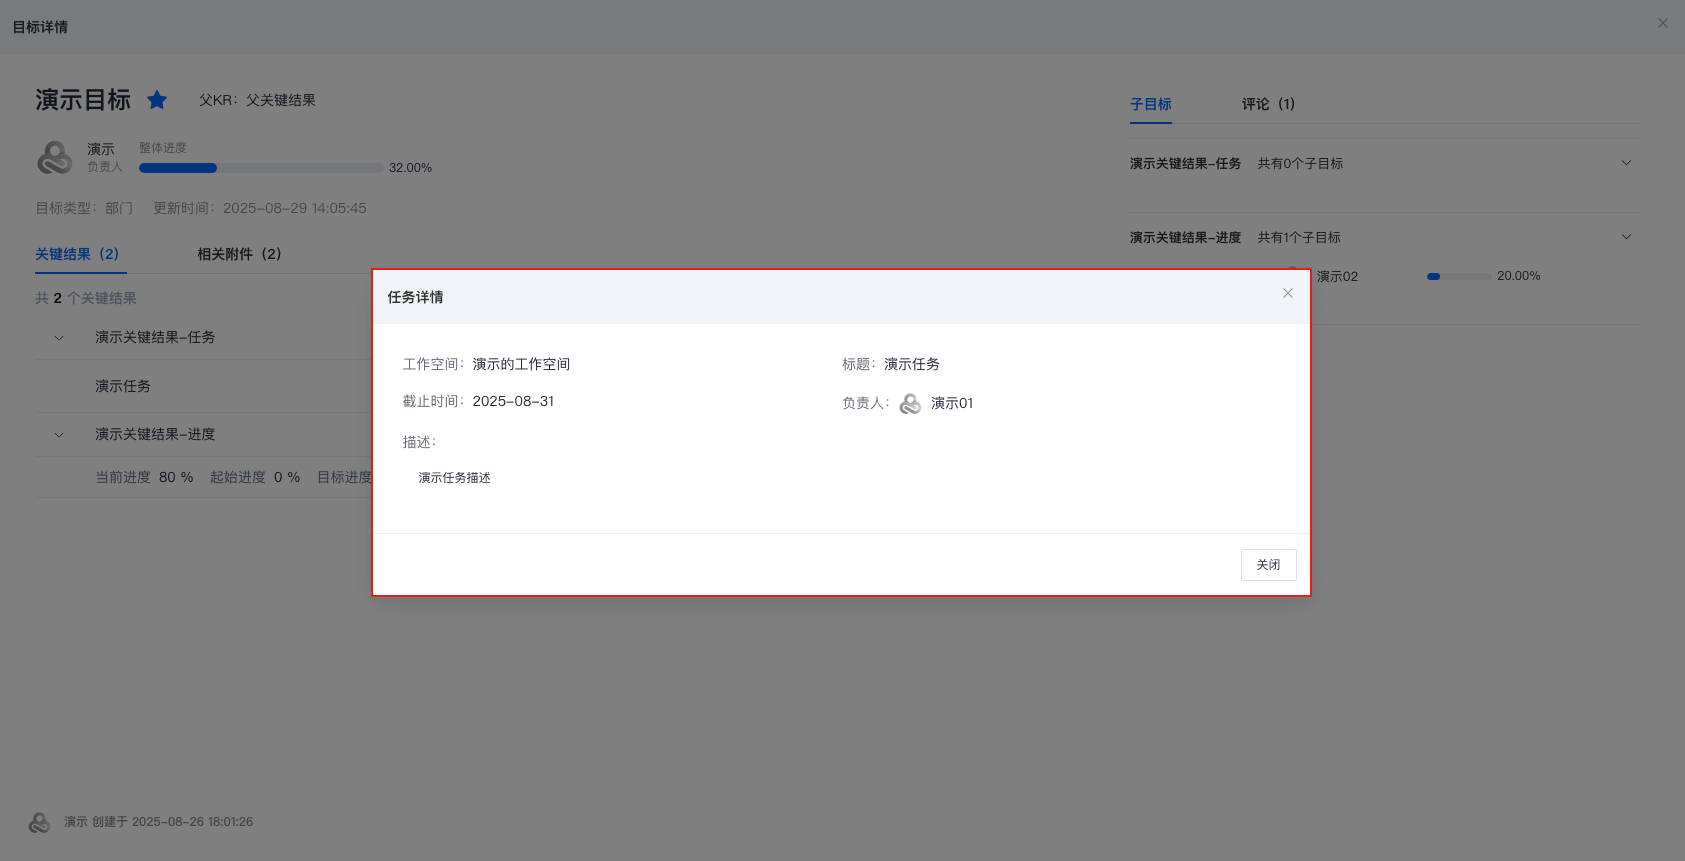Viewport: 1685px width, 861px height.
Task: Click the 父关键结果 parent KR link
Action: (x=281, y=100)
